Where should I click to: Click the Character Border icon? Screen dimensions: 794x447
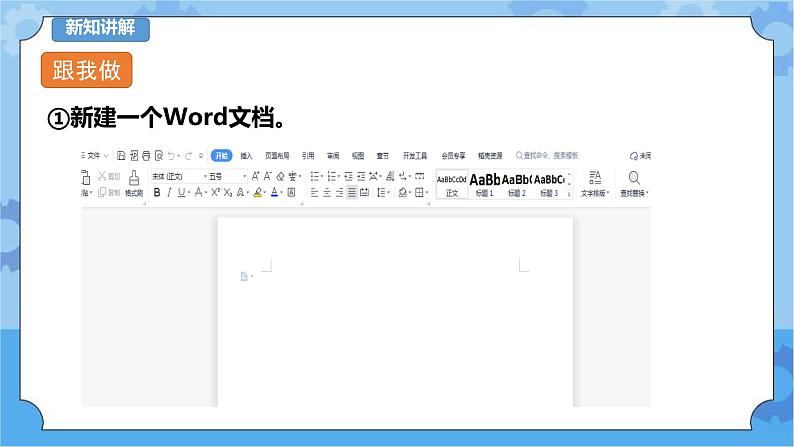coord(291,192)
